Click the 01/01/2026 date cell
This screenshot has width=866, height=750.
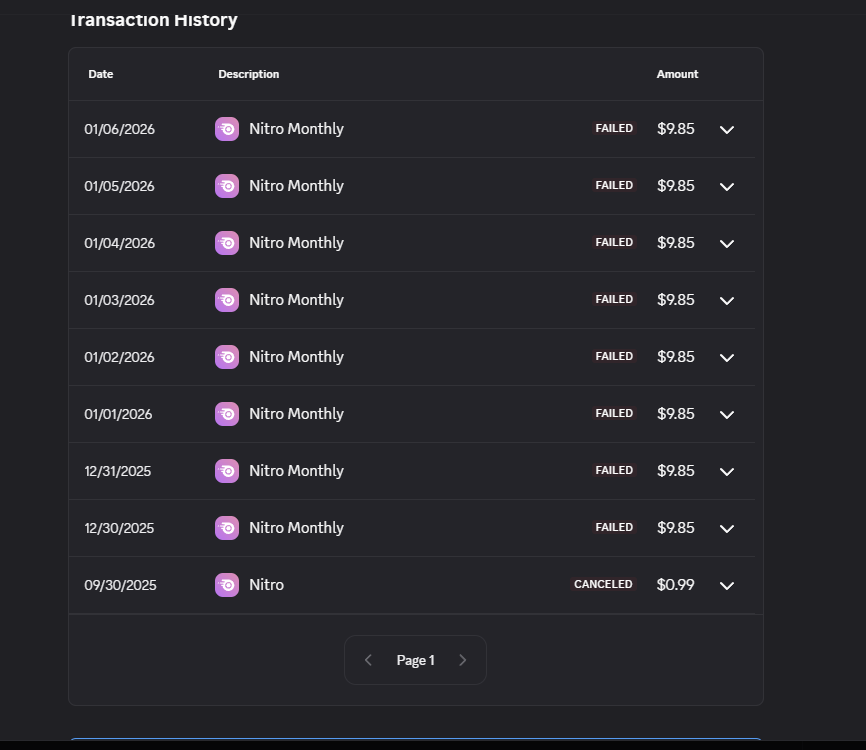point(118,414)
